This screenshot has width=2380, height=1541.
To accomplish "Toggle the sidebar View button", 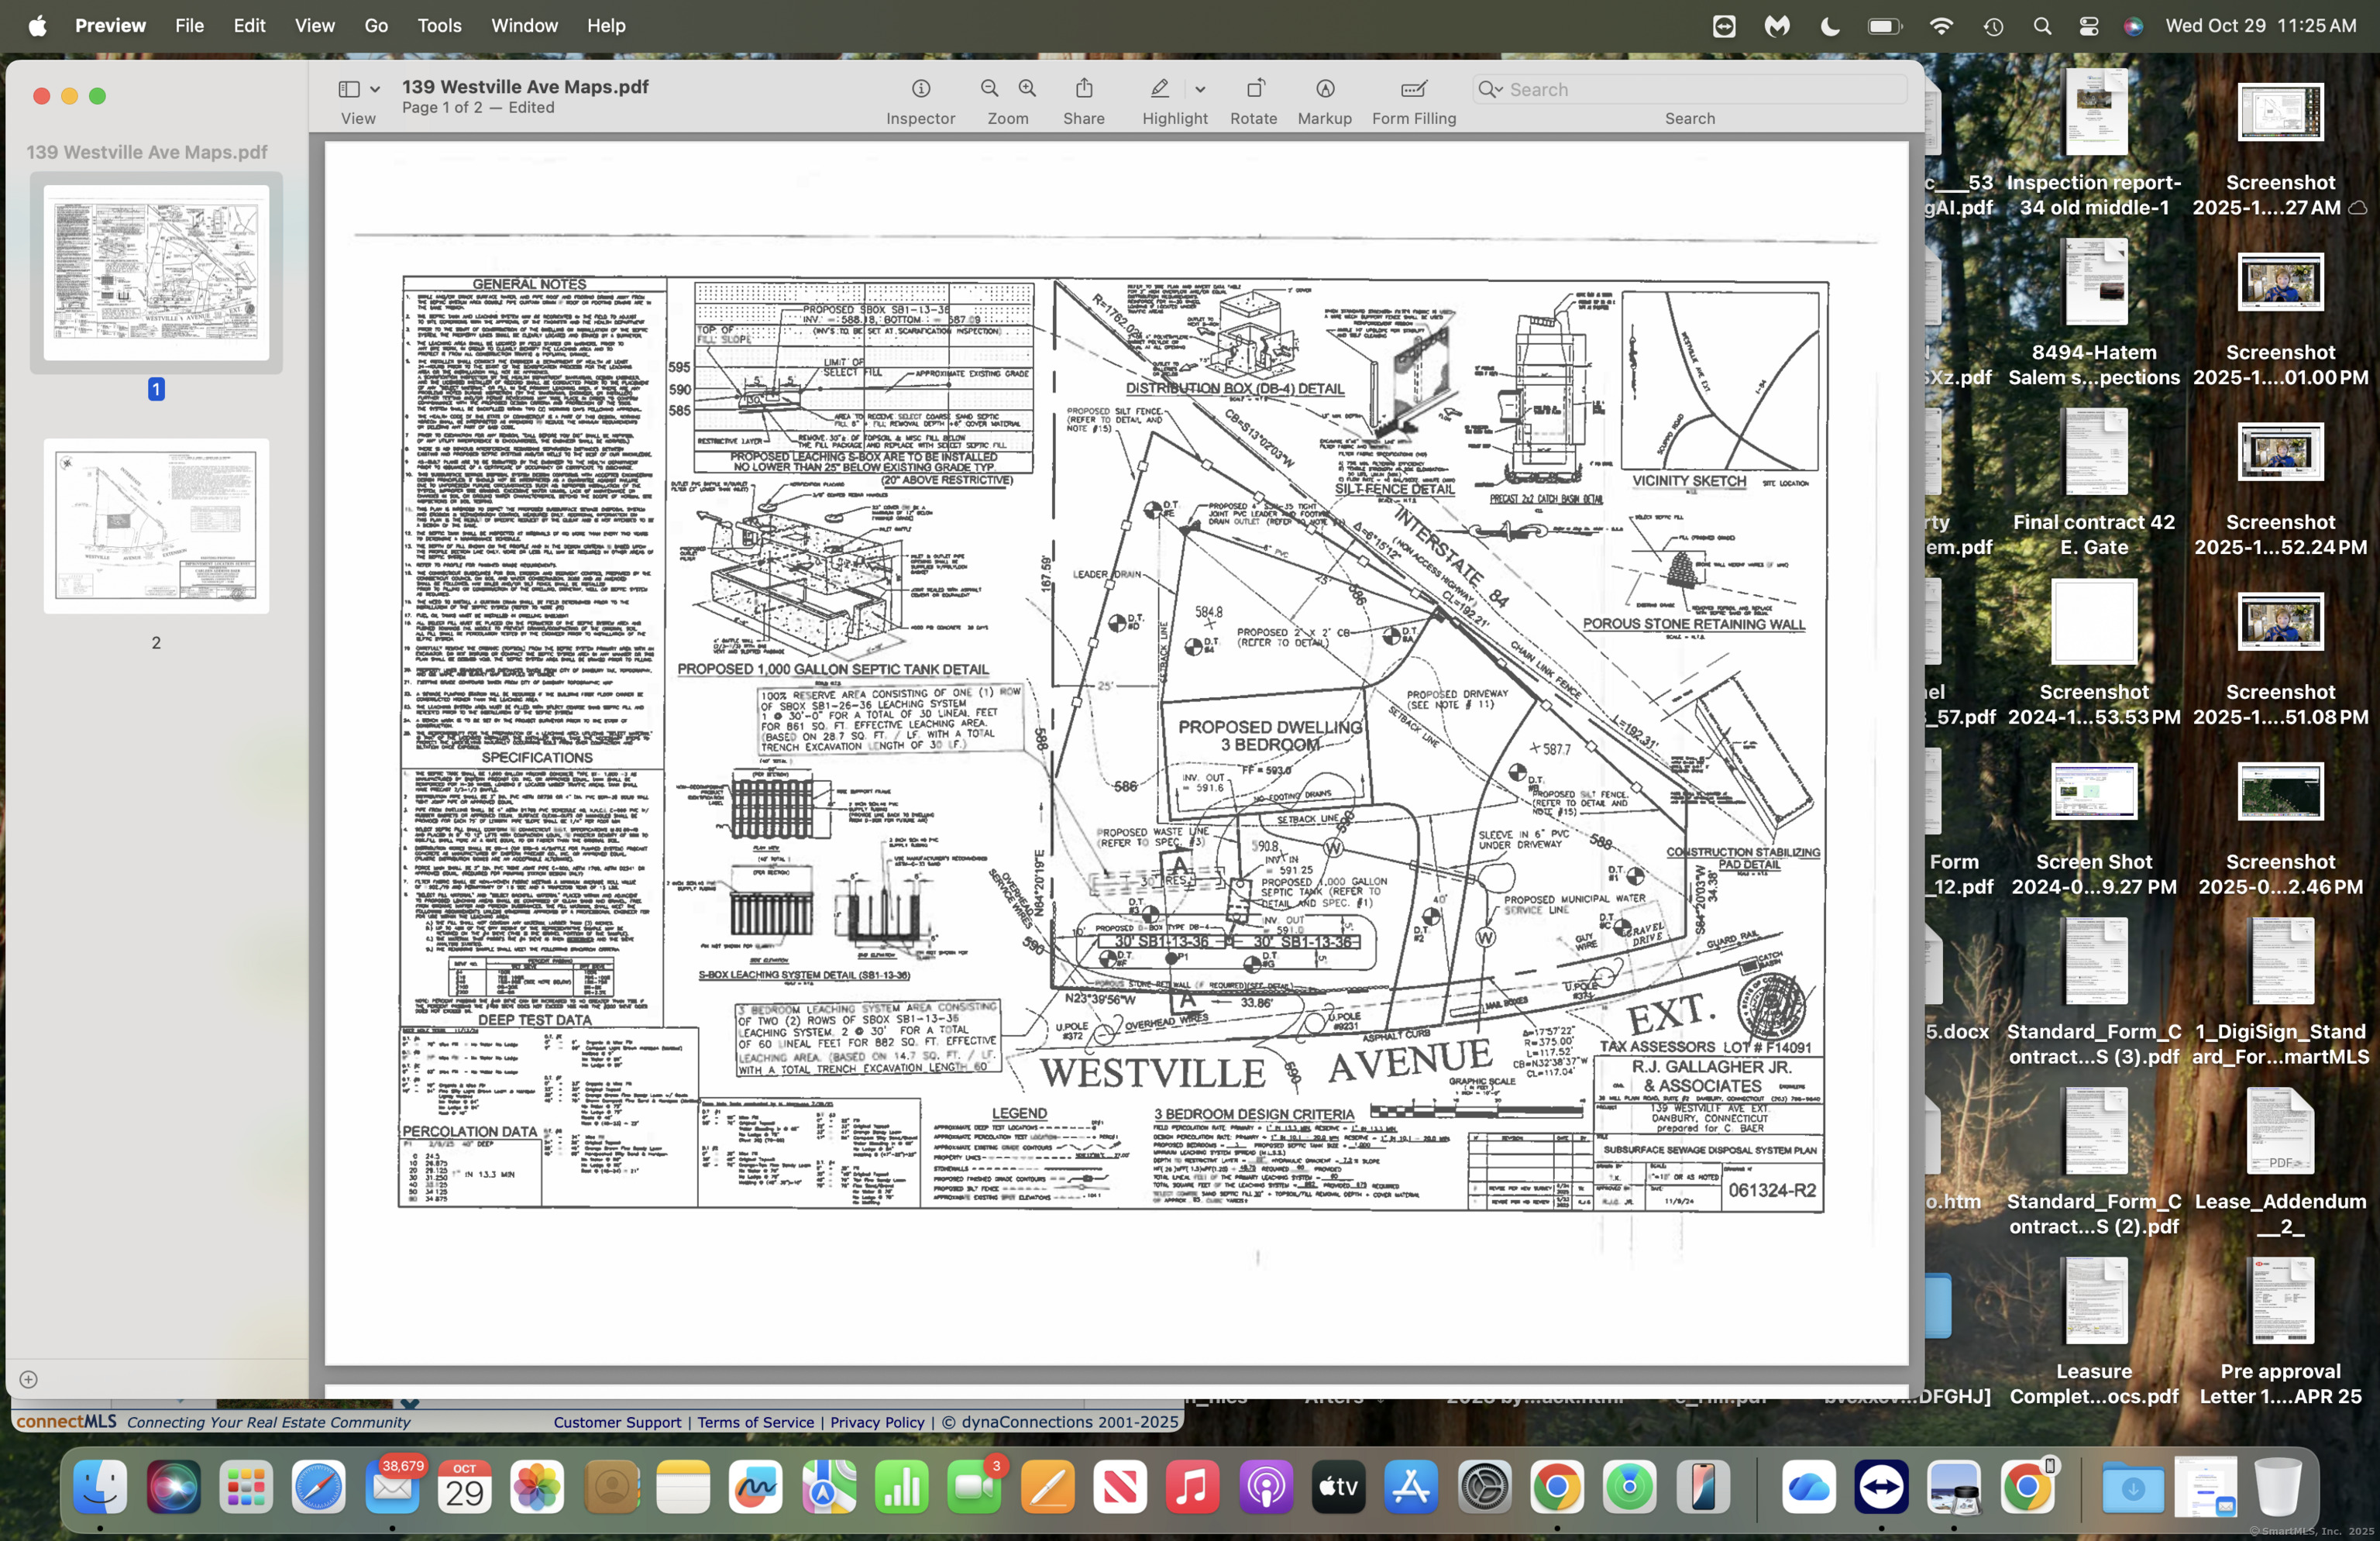I will [349, 89].
